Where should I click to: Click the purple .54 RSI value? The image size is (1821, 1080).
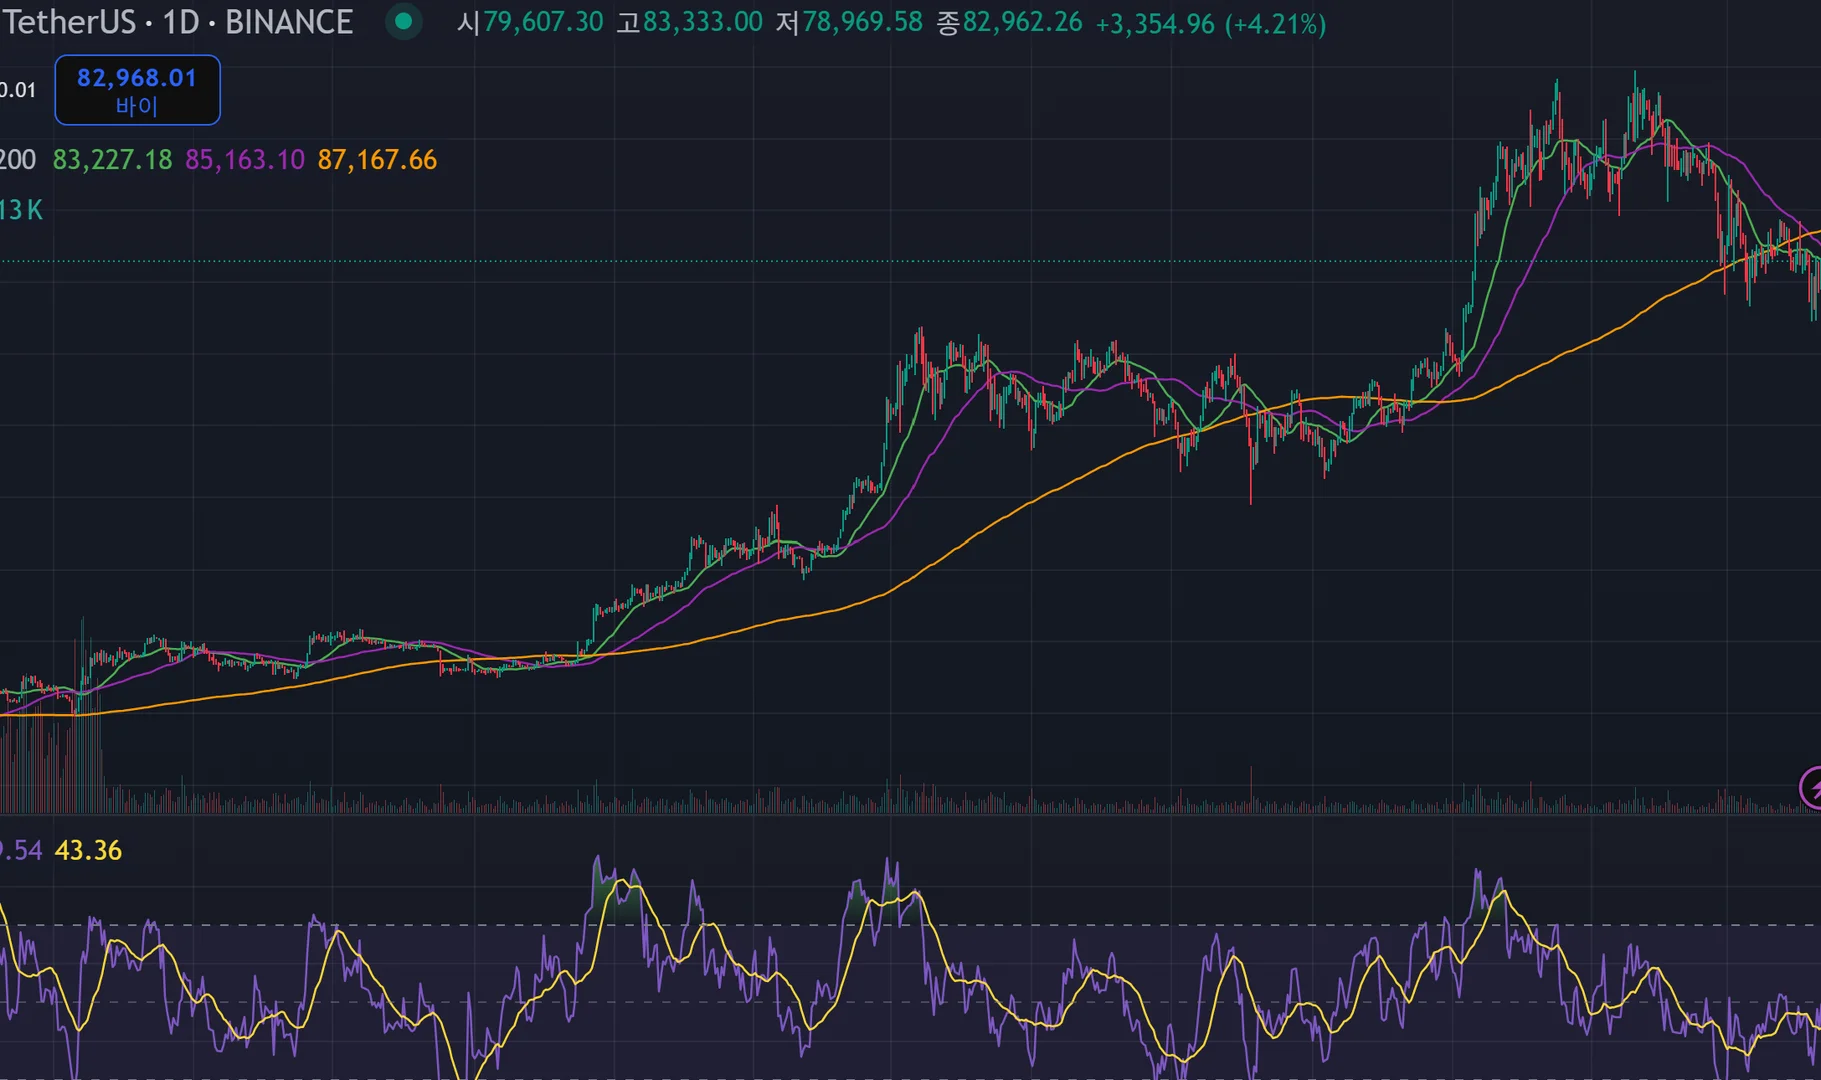coord(21,851)
